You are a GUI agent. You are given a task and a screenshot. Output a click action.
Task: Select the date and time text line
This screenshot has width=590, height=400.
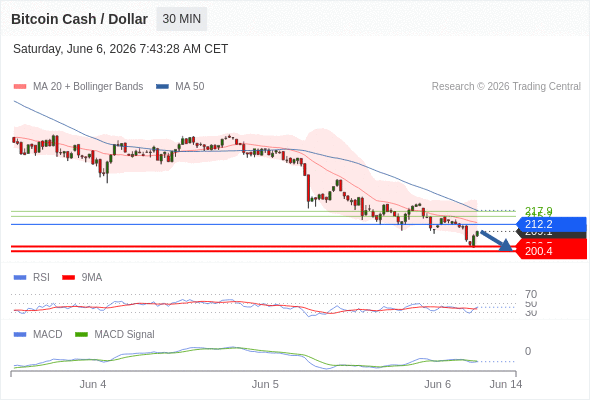point(120,49)
